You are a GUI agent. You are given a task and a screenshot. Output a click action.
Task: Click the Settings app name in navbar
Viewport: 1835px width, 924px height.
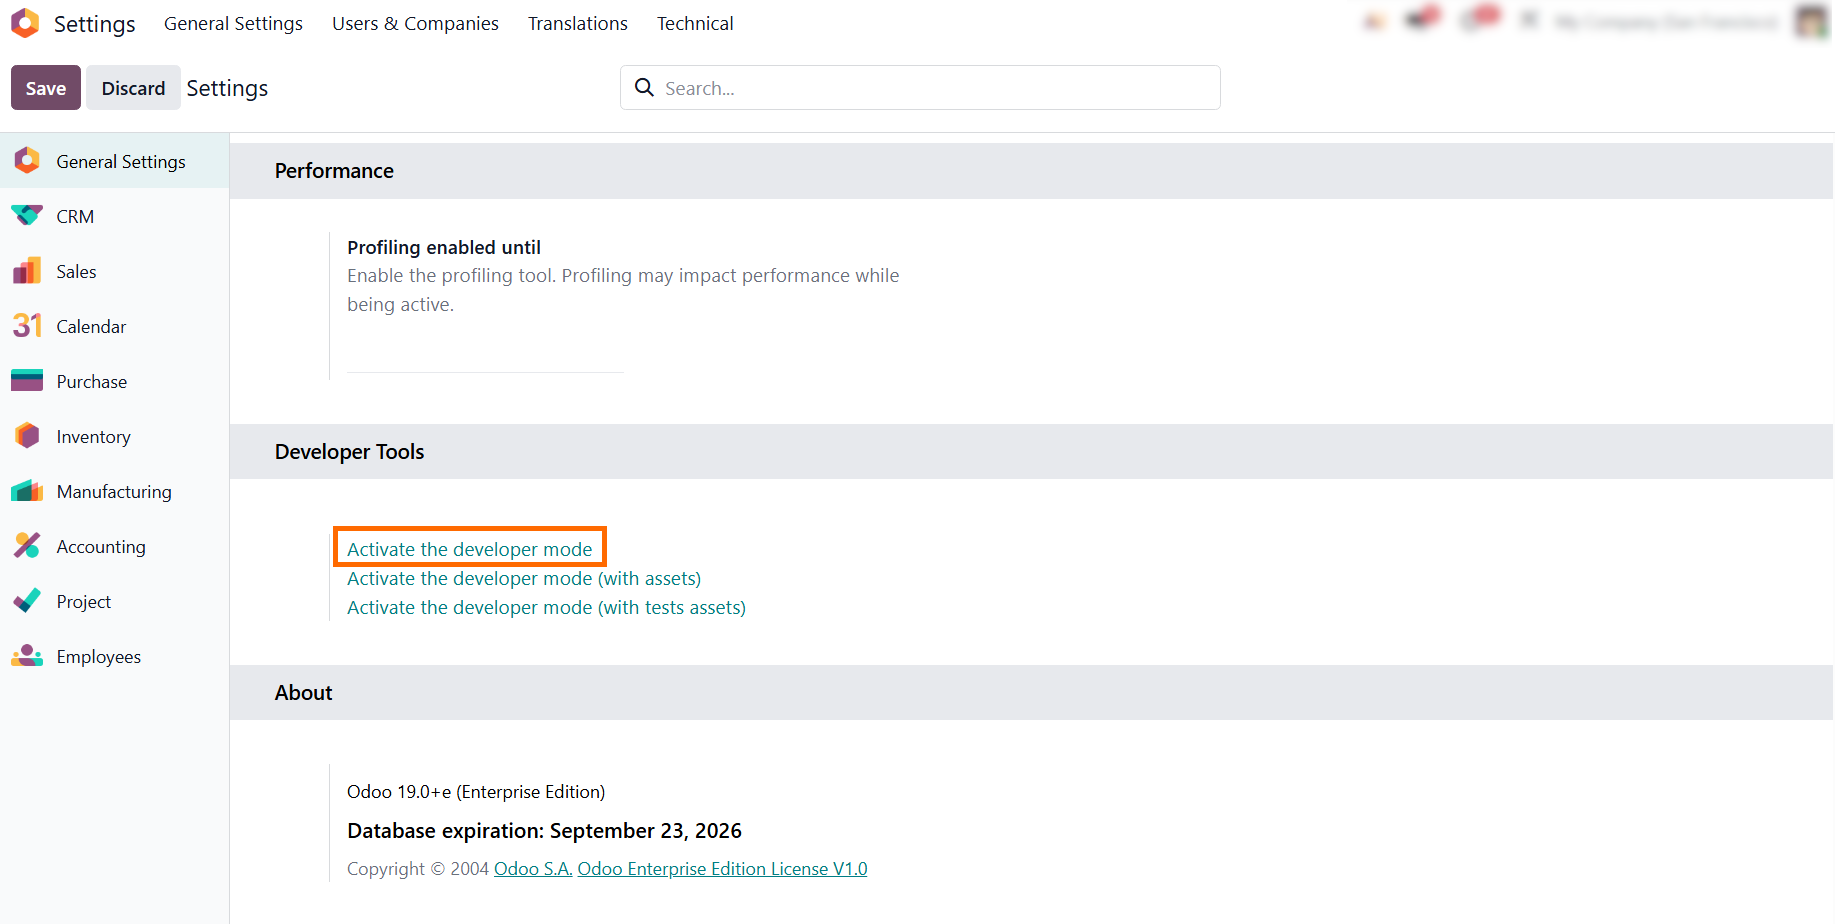94,23
